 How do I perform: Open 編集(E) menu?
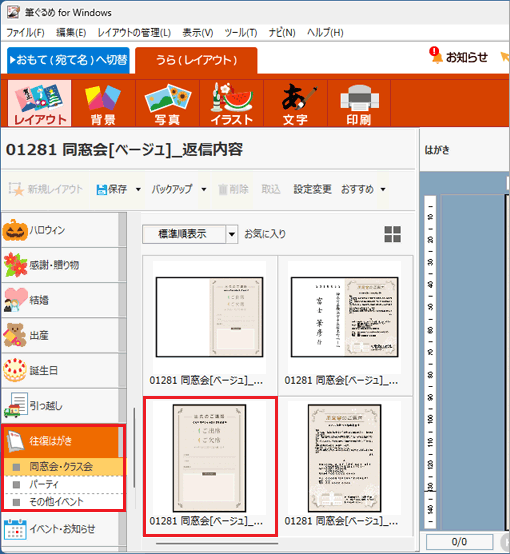(71, 33)
